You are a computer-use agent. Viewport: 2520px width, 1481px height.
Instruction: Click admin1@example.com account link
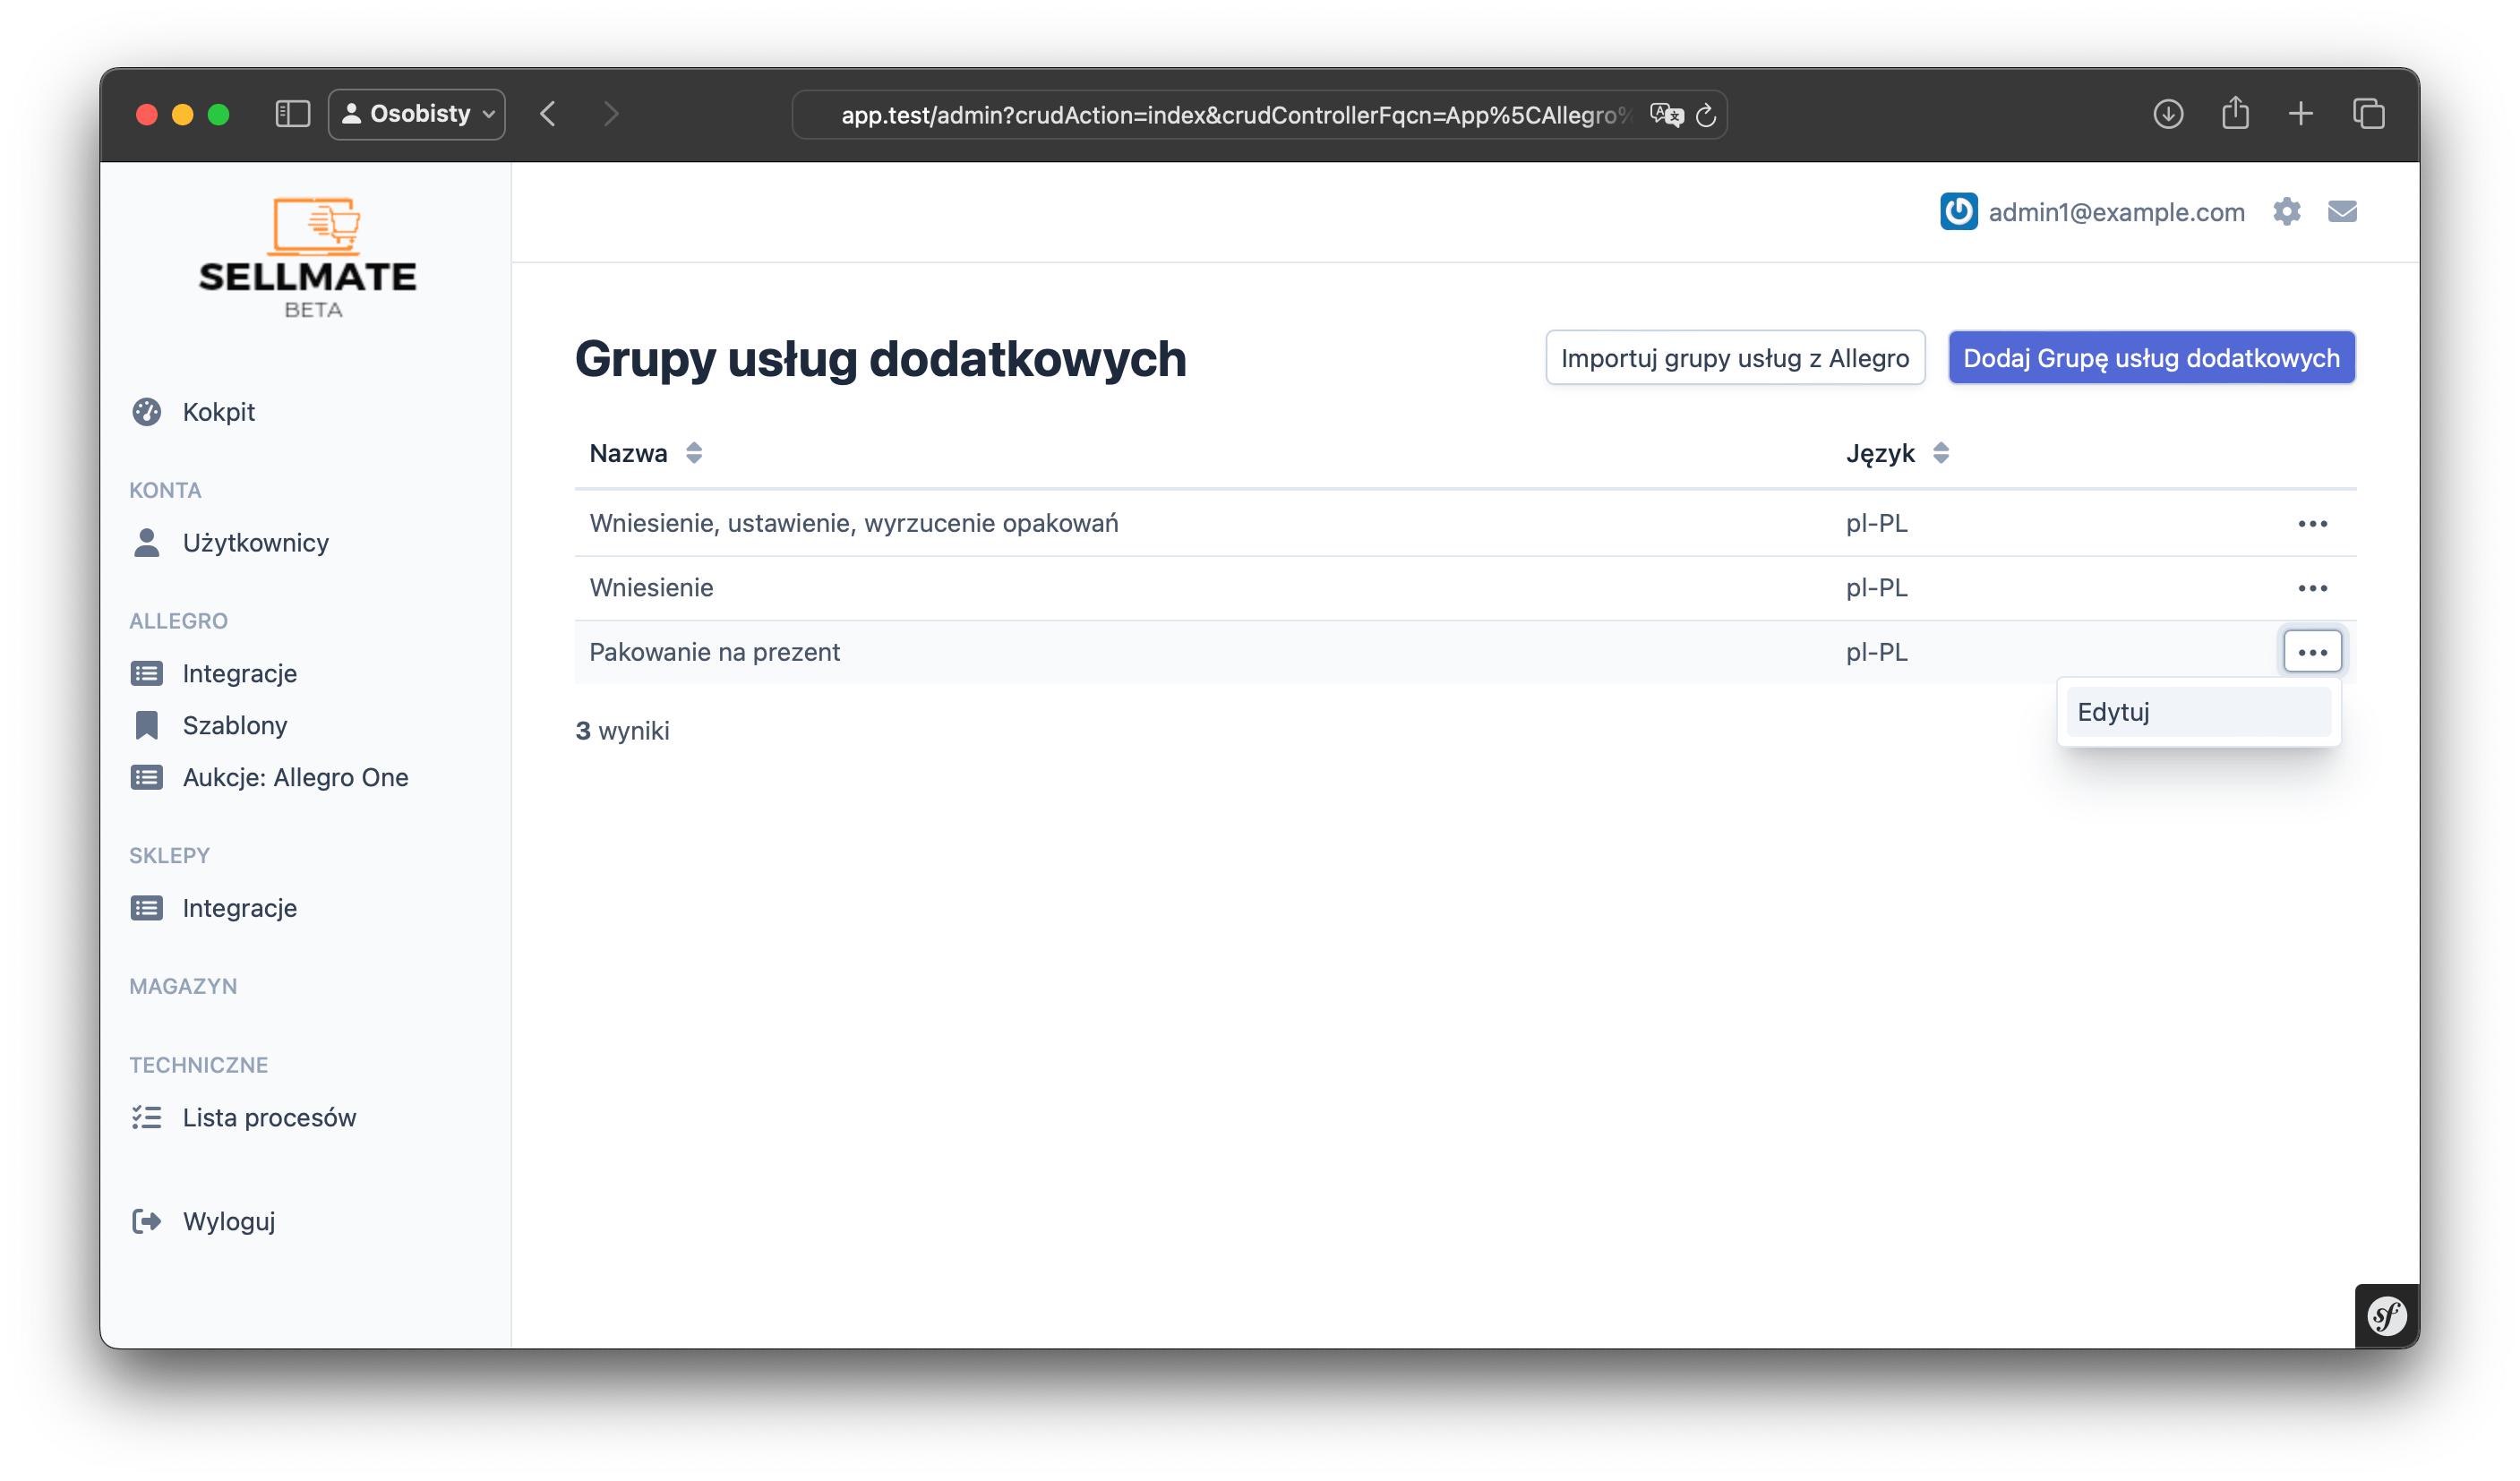tap(2118, 212)
